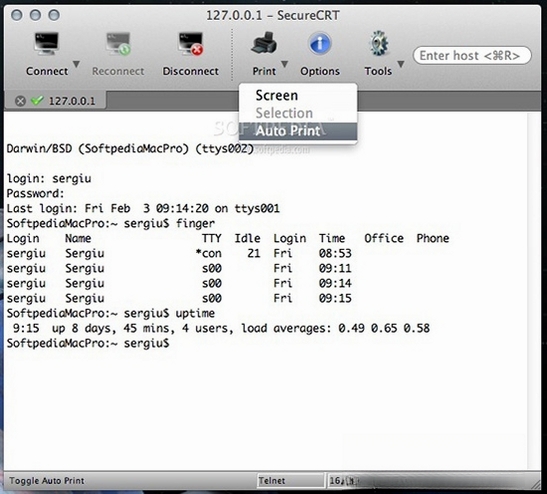Viewport: 547px width, 494px height.
Task: Click the Disconnect label
Action: pyautogui.click(x=190, y=71)
